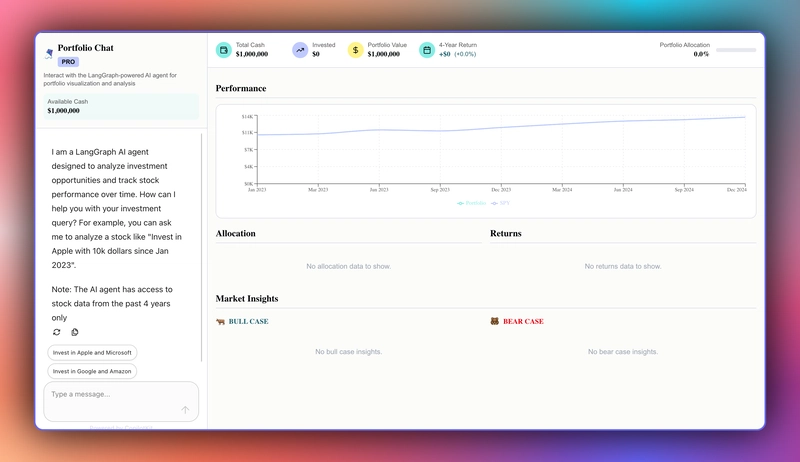
Task: Click the Total Cash wallet icon
Action: (x=223, y=50)
